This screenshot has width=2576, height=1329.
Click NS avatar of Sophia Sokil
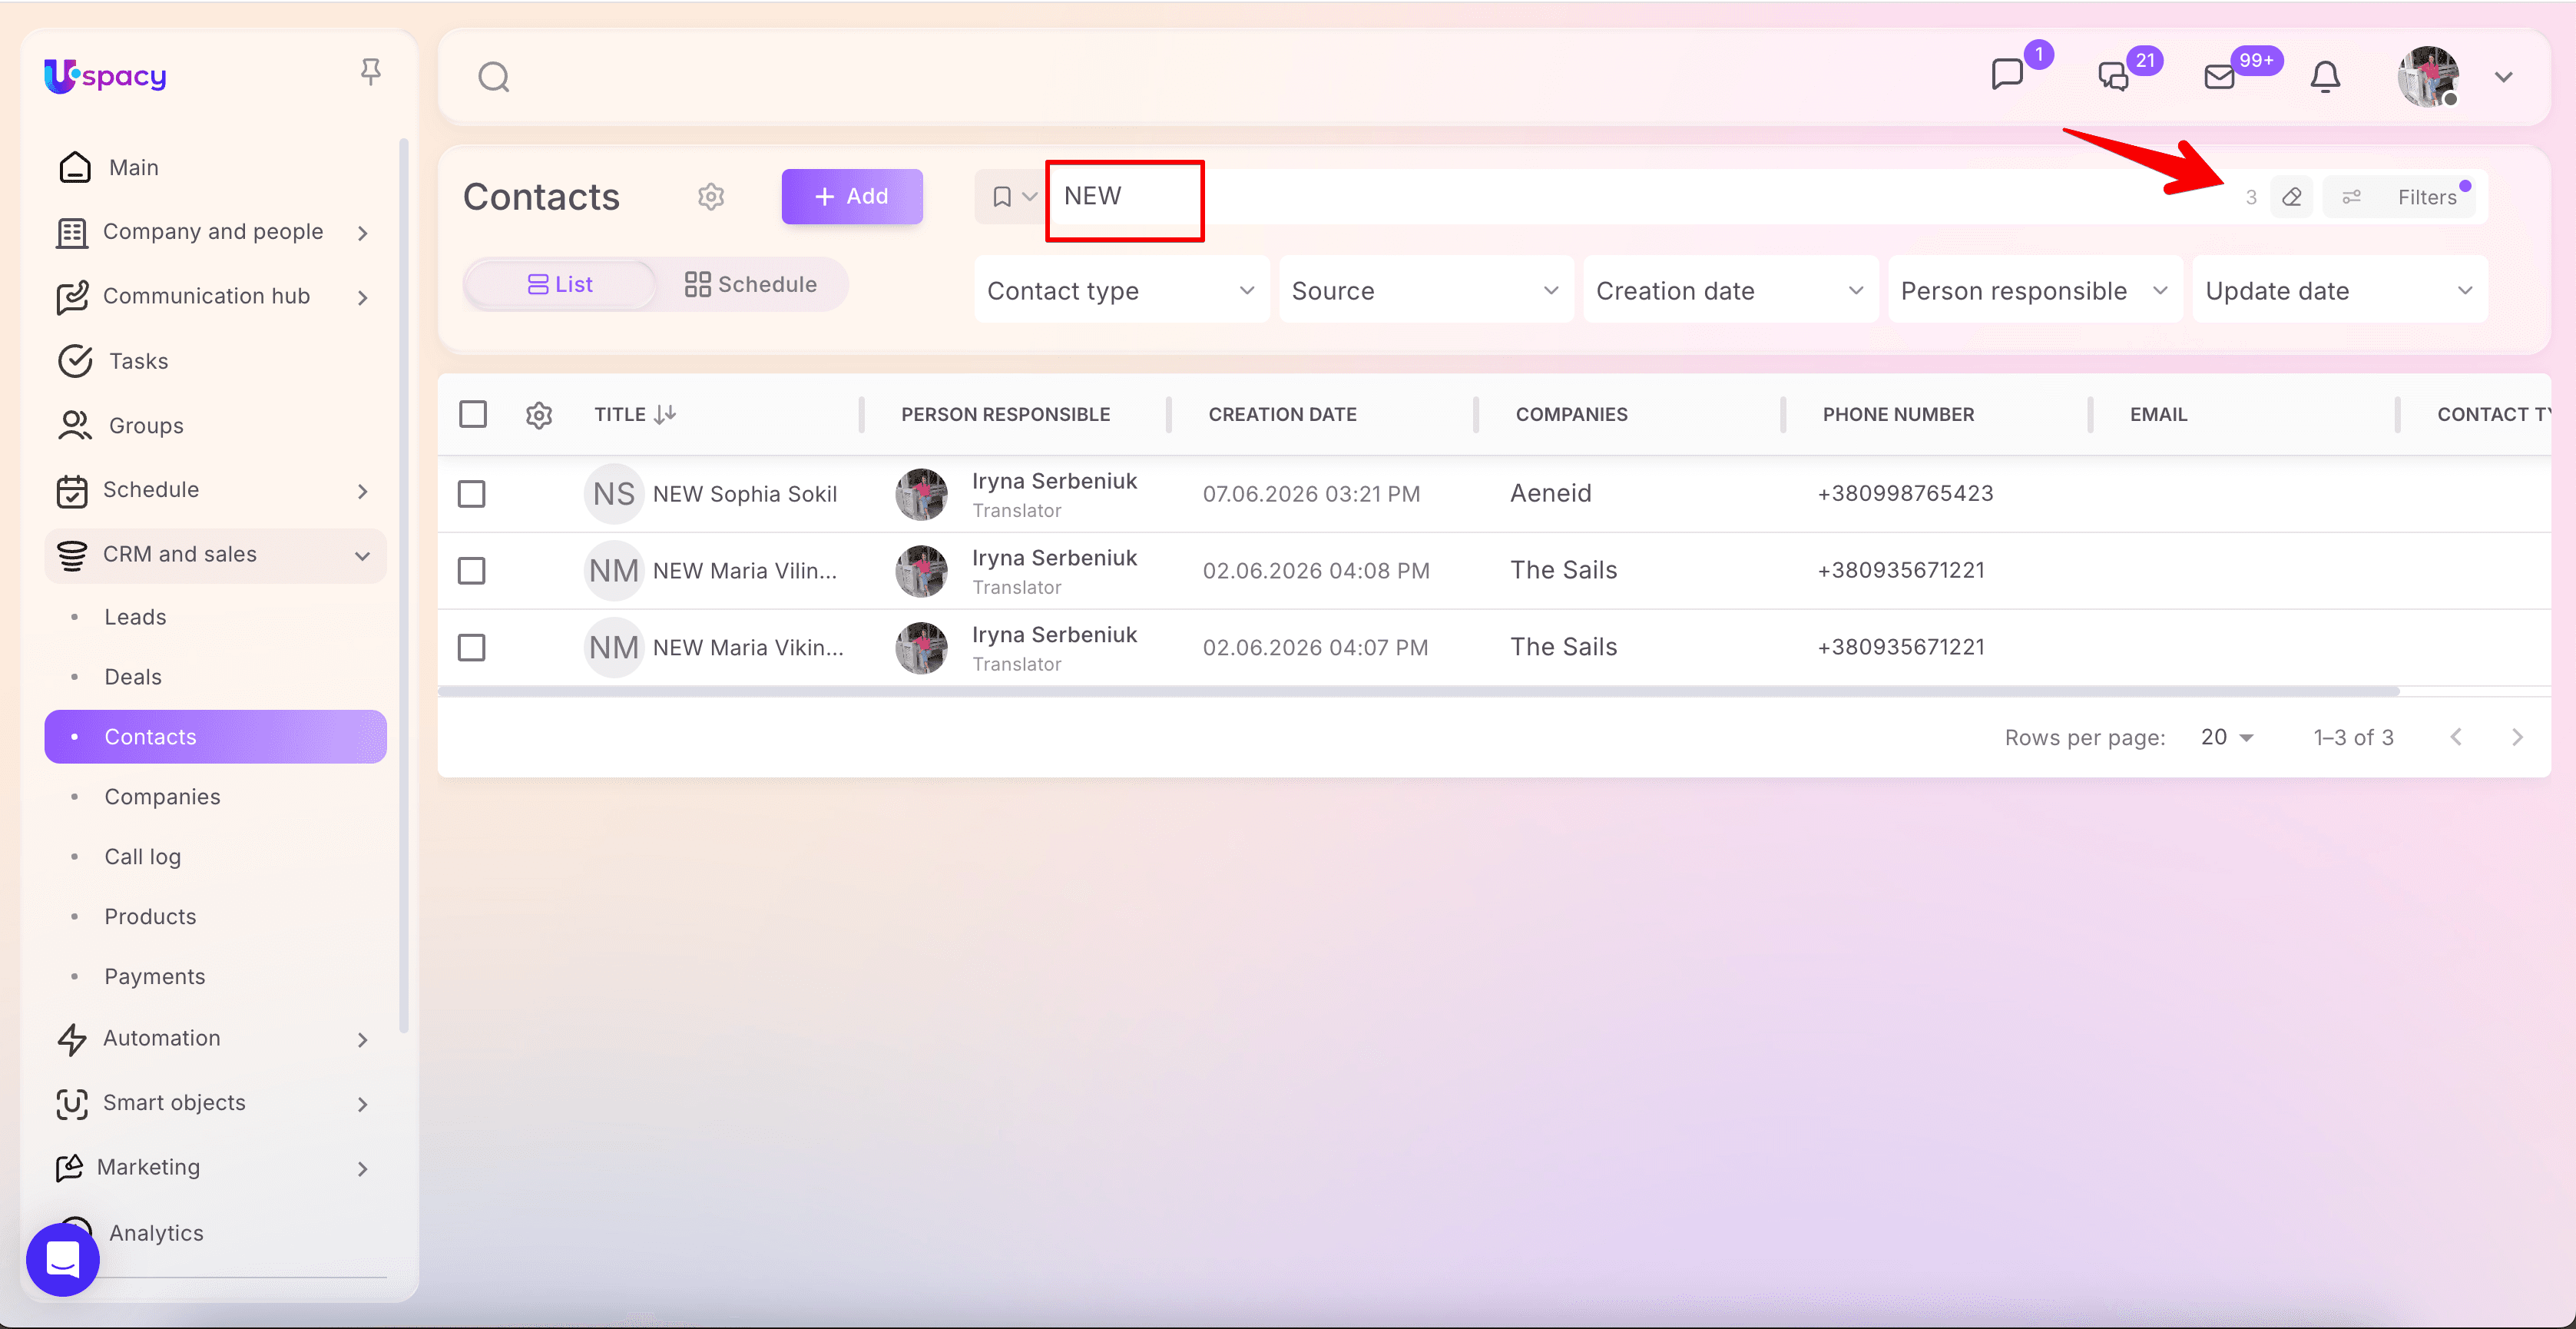[x=613, y=494]
